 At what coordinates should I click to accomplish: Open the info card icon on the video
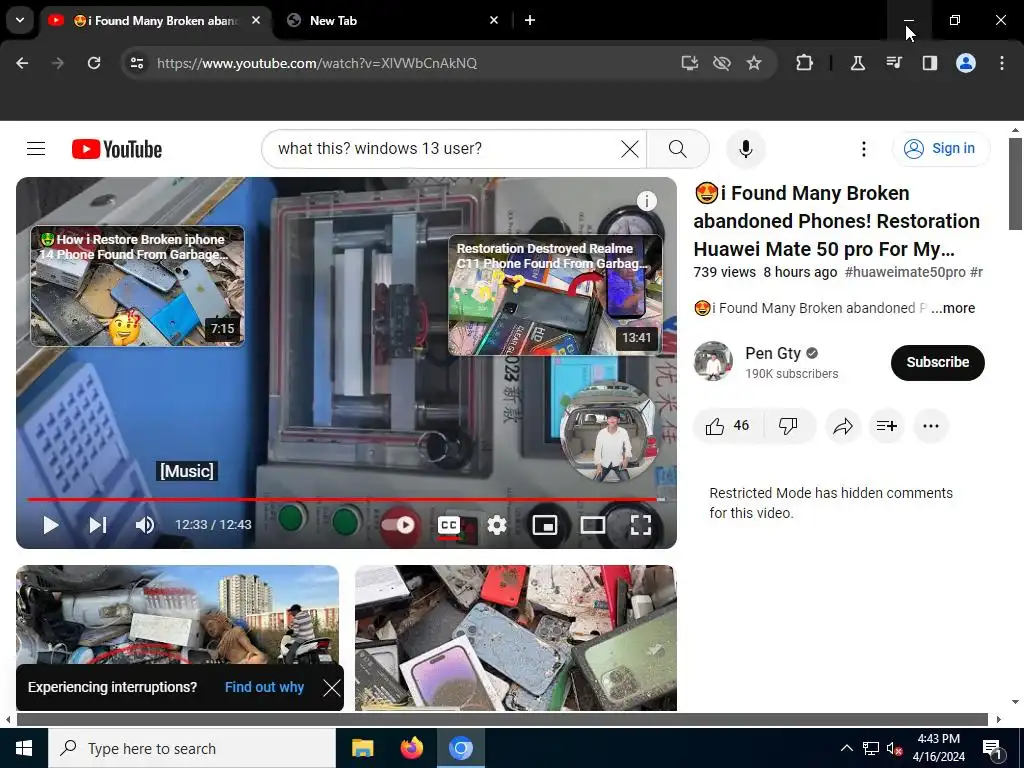(647, 200)
